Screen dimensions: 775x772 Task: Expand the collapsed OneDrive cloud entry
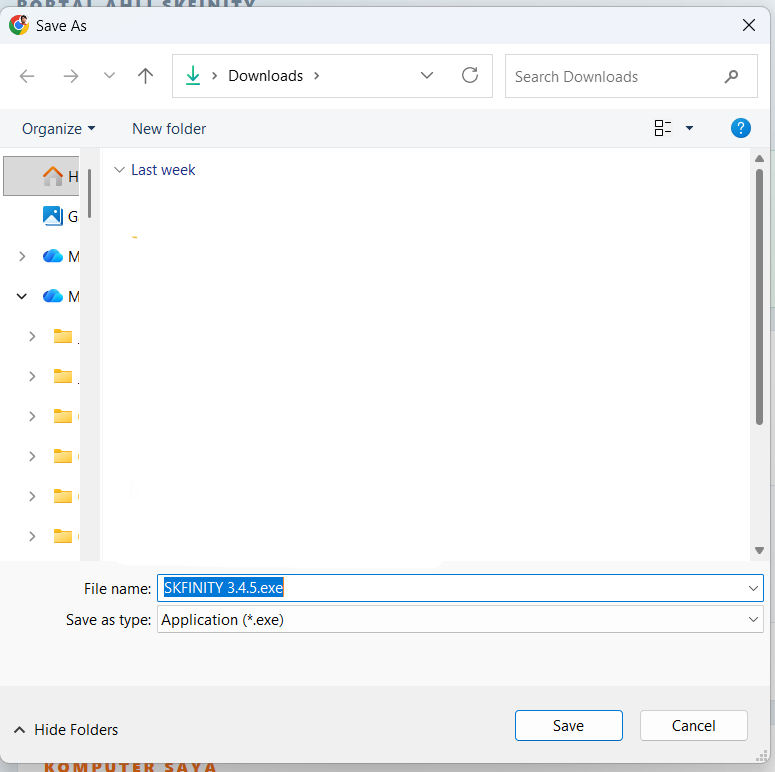[x=22, y=256]
